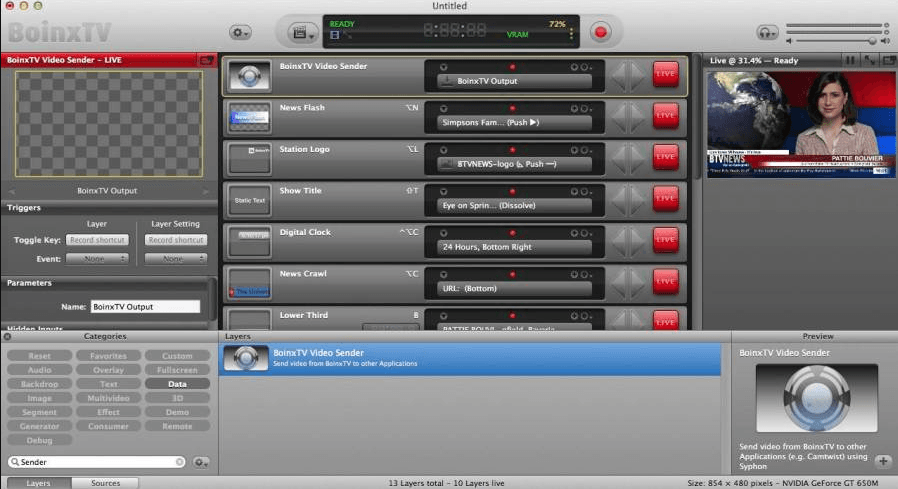This screenshot has width=898, height=489.
Task: Toggle LIVE for BoinxTV Video Sender layer
Action: (665, 74)
